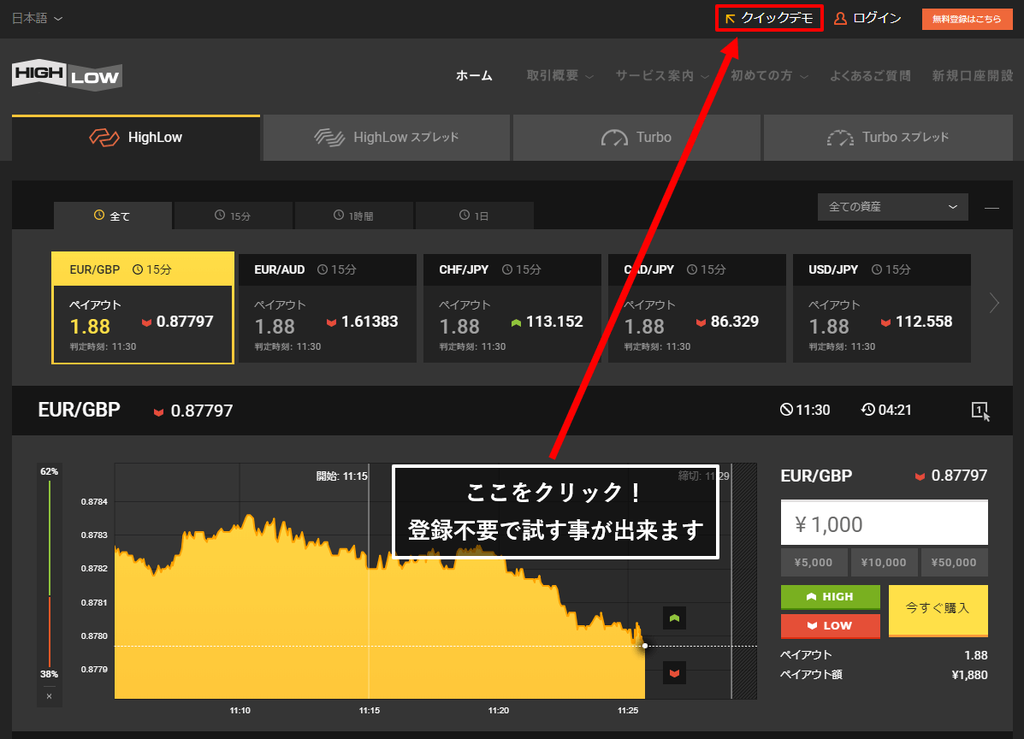The height and width of the screenshot is (739, 1024).
Task: Open the よくあるご質問 page
Action: (x=870, y=76)
